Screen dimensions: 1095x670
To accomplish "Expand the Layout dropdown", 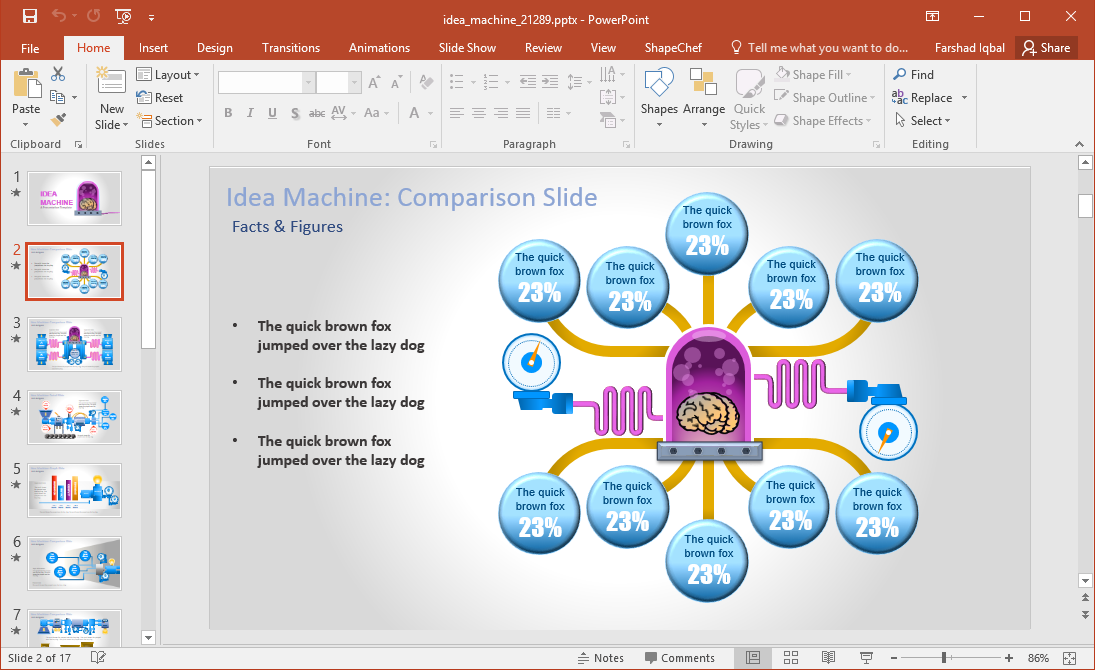I will (168, 75).
